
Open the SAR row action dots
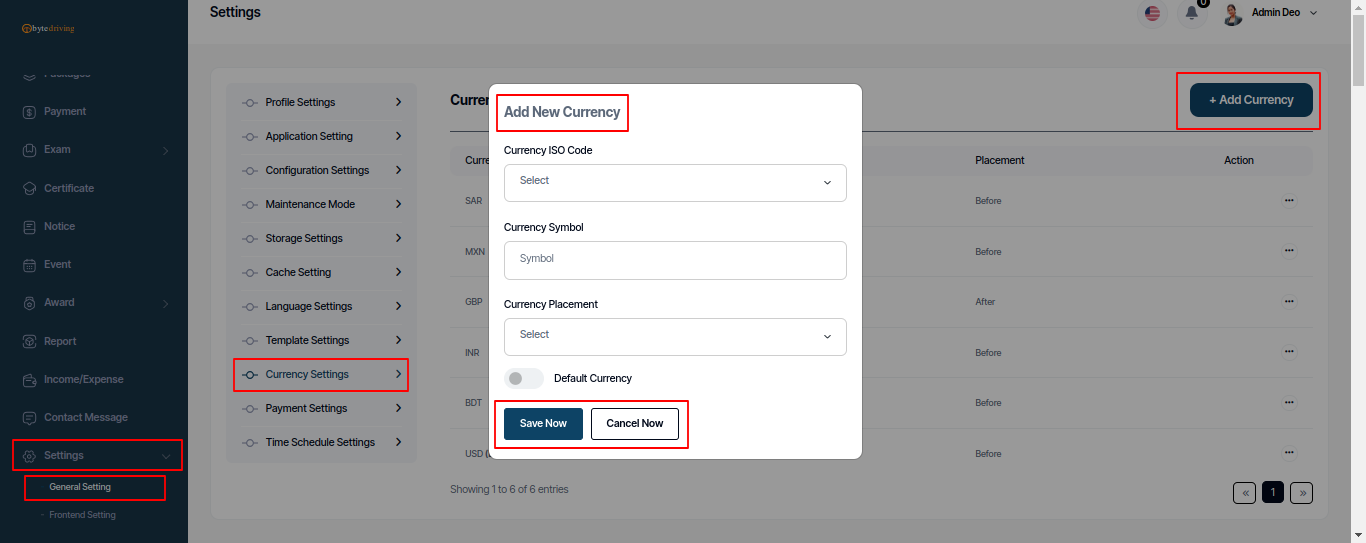click(x=1289, y=201)
